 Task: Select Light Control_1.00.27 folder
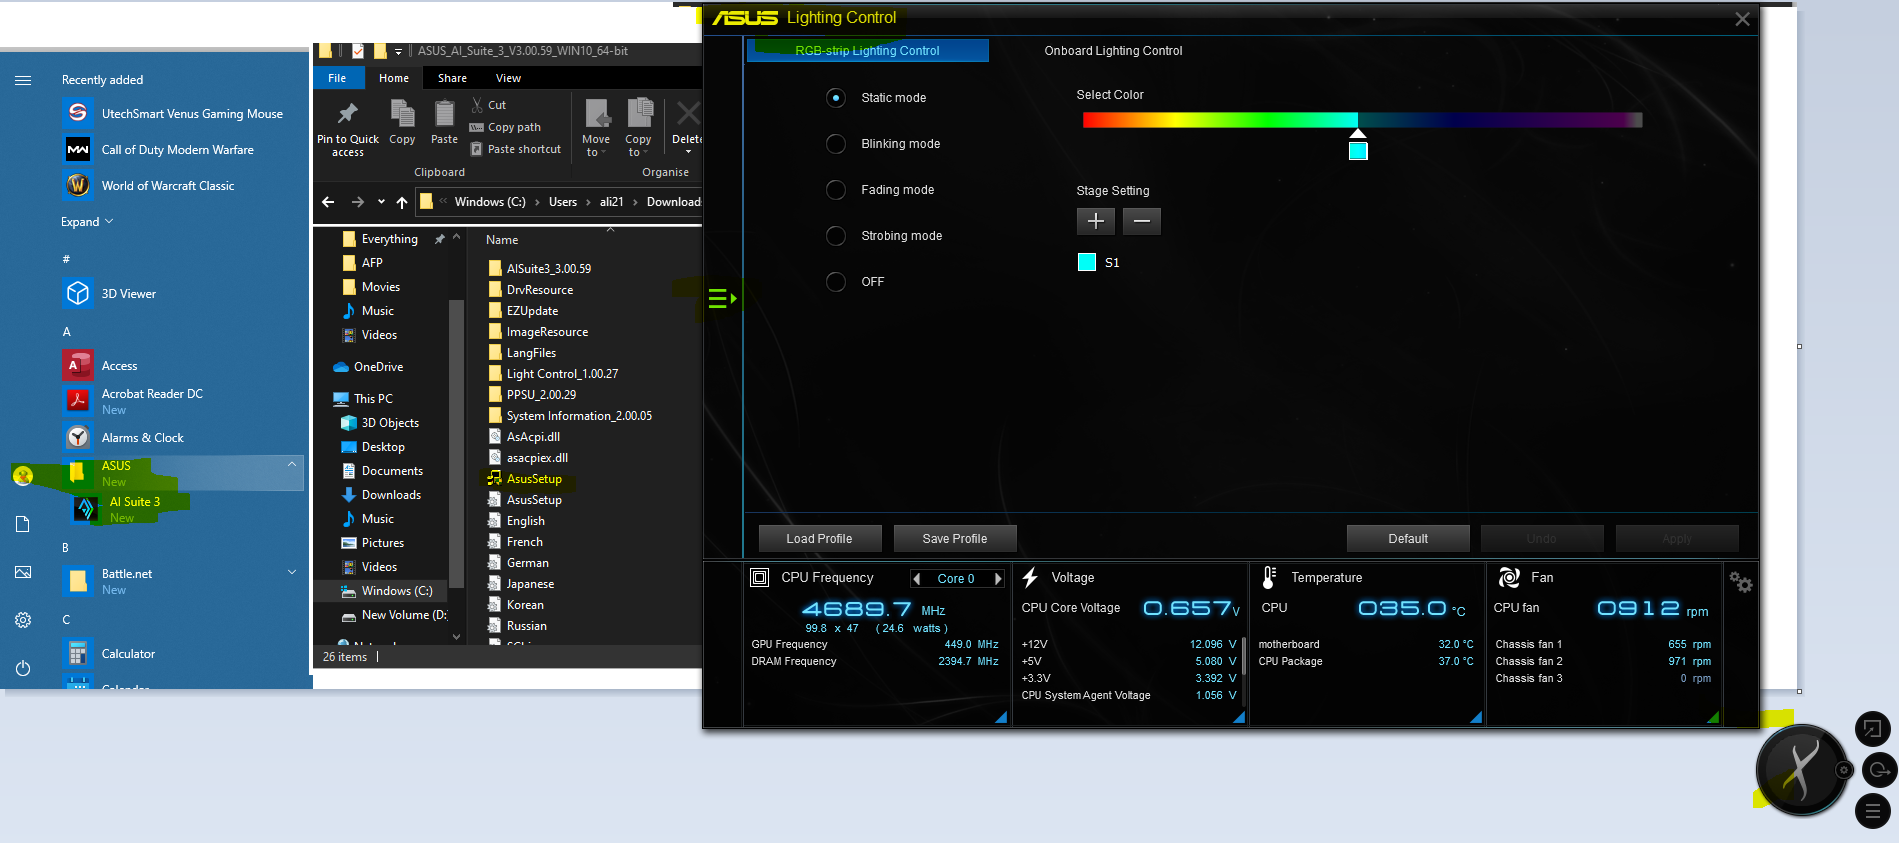pos(552,374)
